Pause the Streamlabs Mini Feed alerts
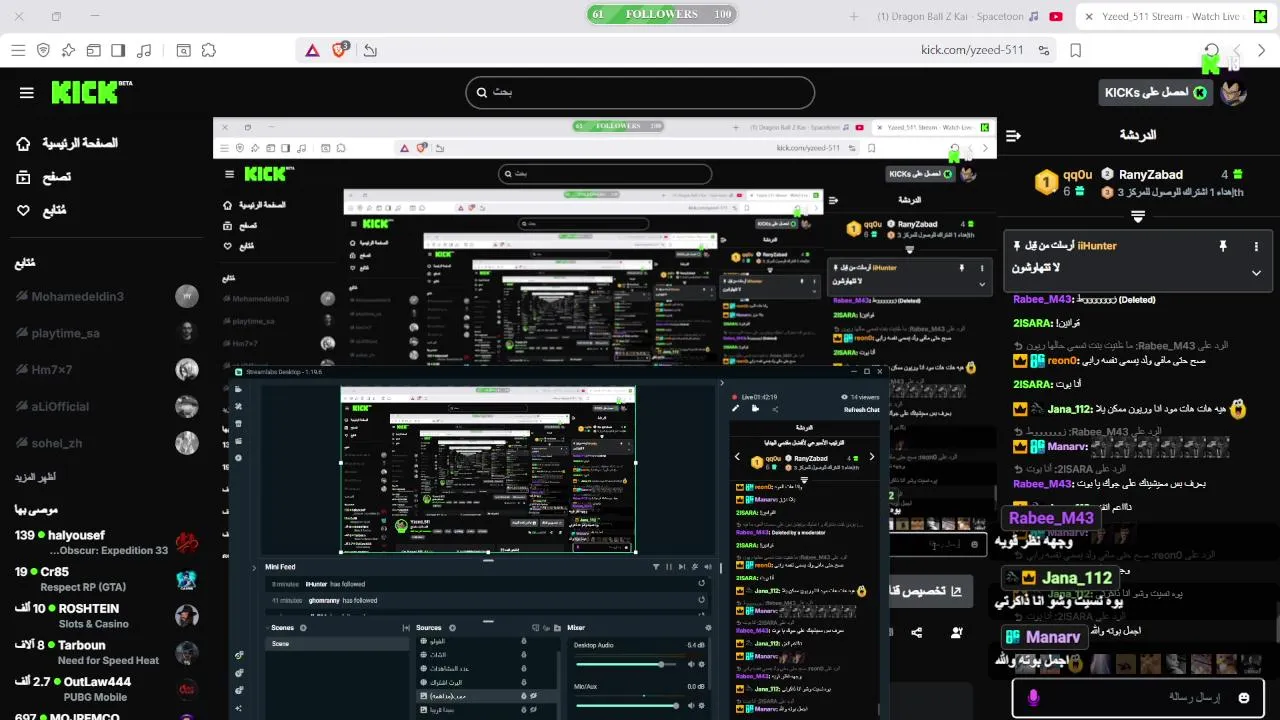This screenshot has width=1280, height=720. (669, 567)
